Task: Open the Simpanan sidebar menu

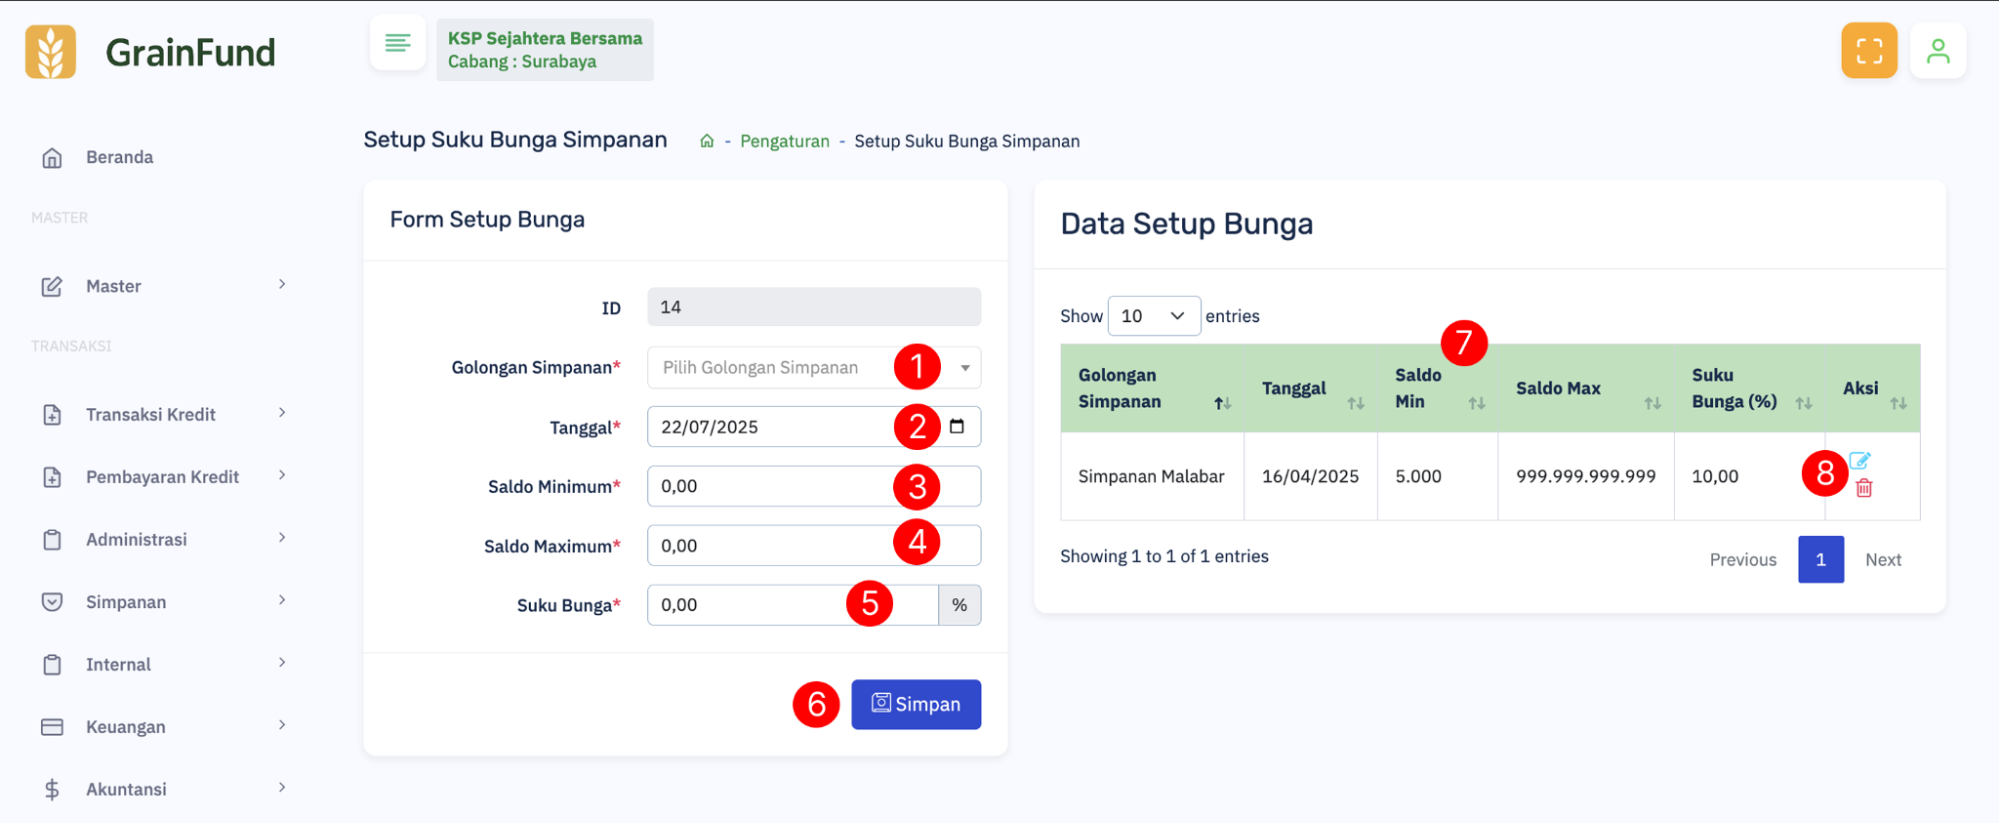Action: click(126, 602)
